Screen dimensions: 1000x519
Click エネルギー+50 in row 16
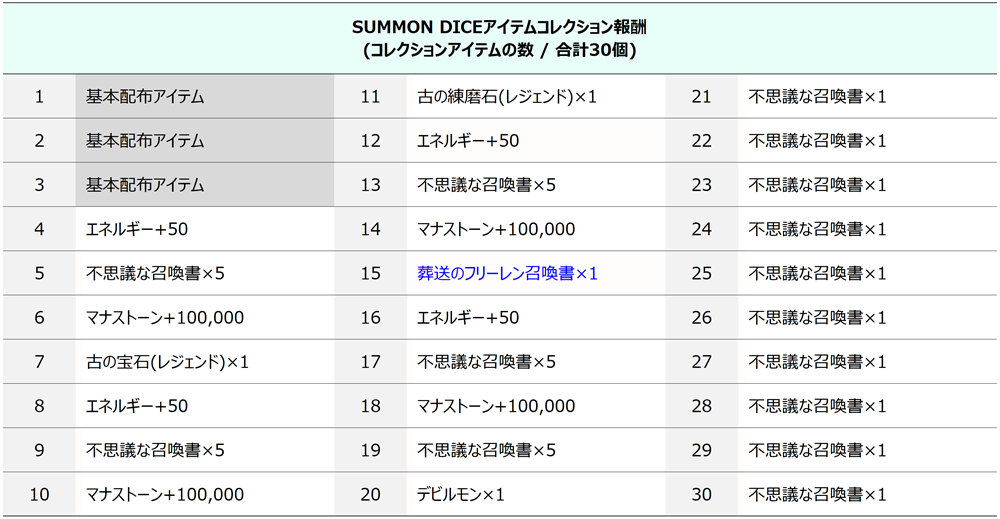(468, 318)
